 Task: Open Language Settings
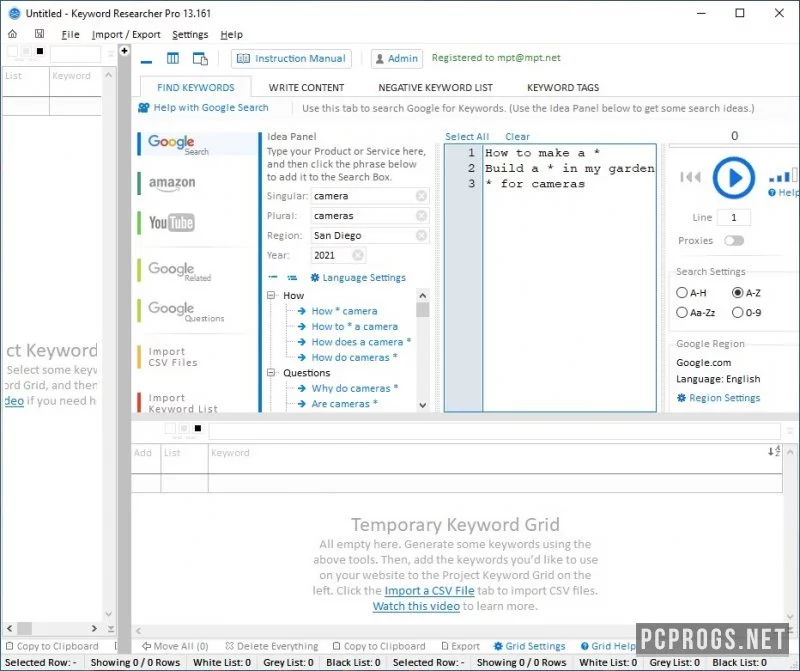(x=358, y=278)
